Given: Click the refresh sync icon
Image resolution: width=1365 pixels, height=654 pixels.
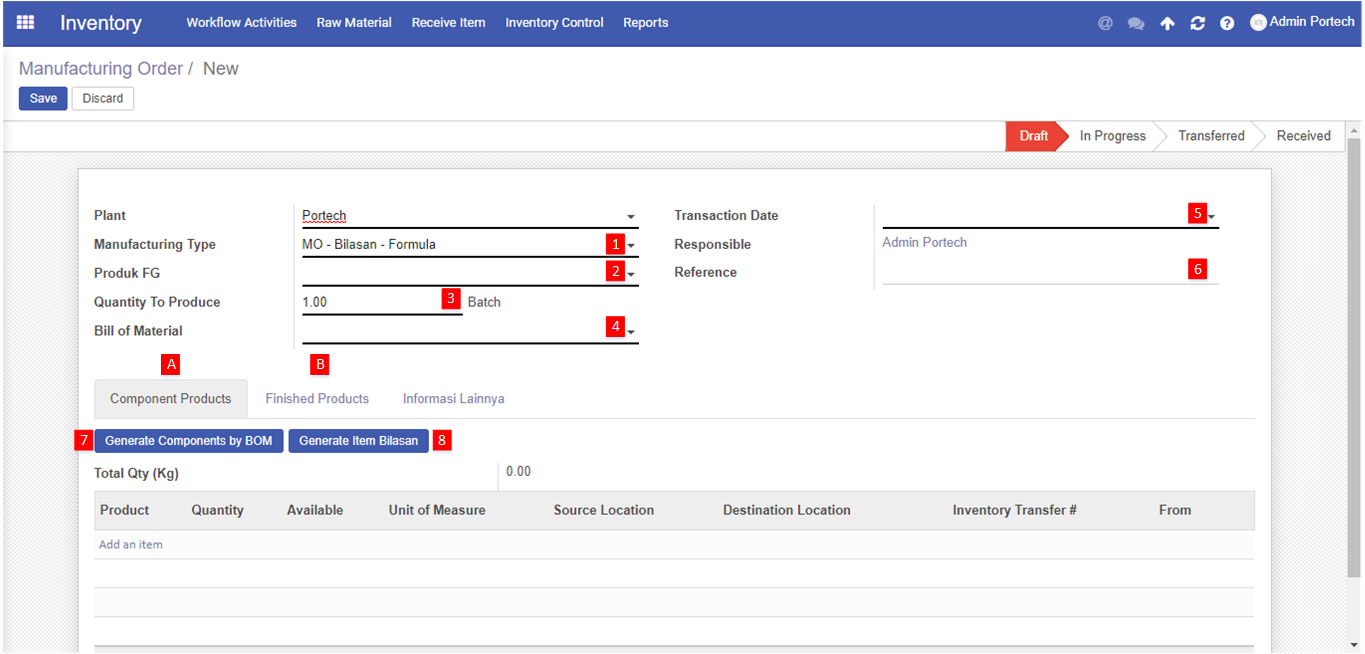Looking at the screenshot, I should click(x=1197, y=23).
